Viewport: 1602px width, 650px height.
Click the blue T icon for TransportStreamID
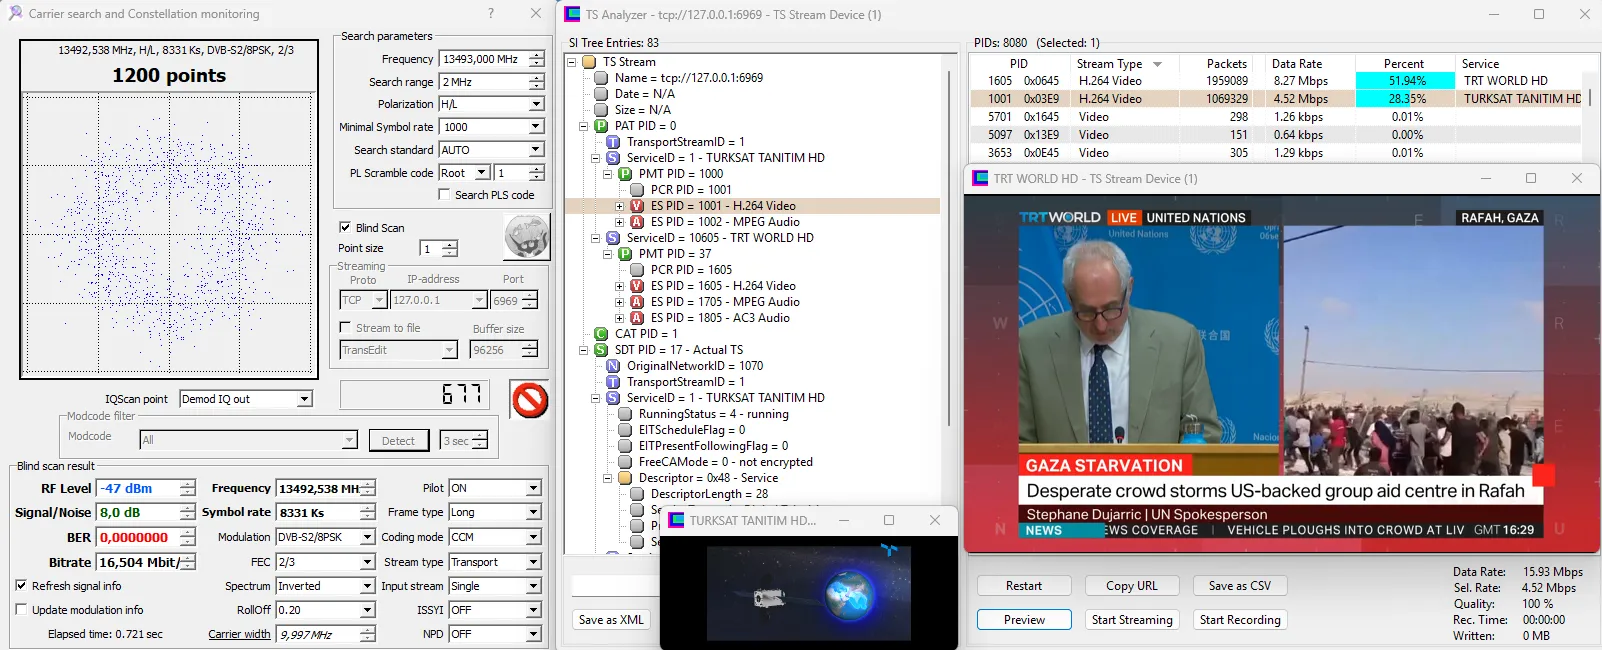613,142
